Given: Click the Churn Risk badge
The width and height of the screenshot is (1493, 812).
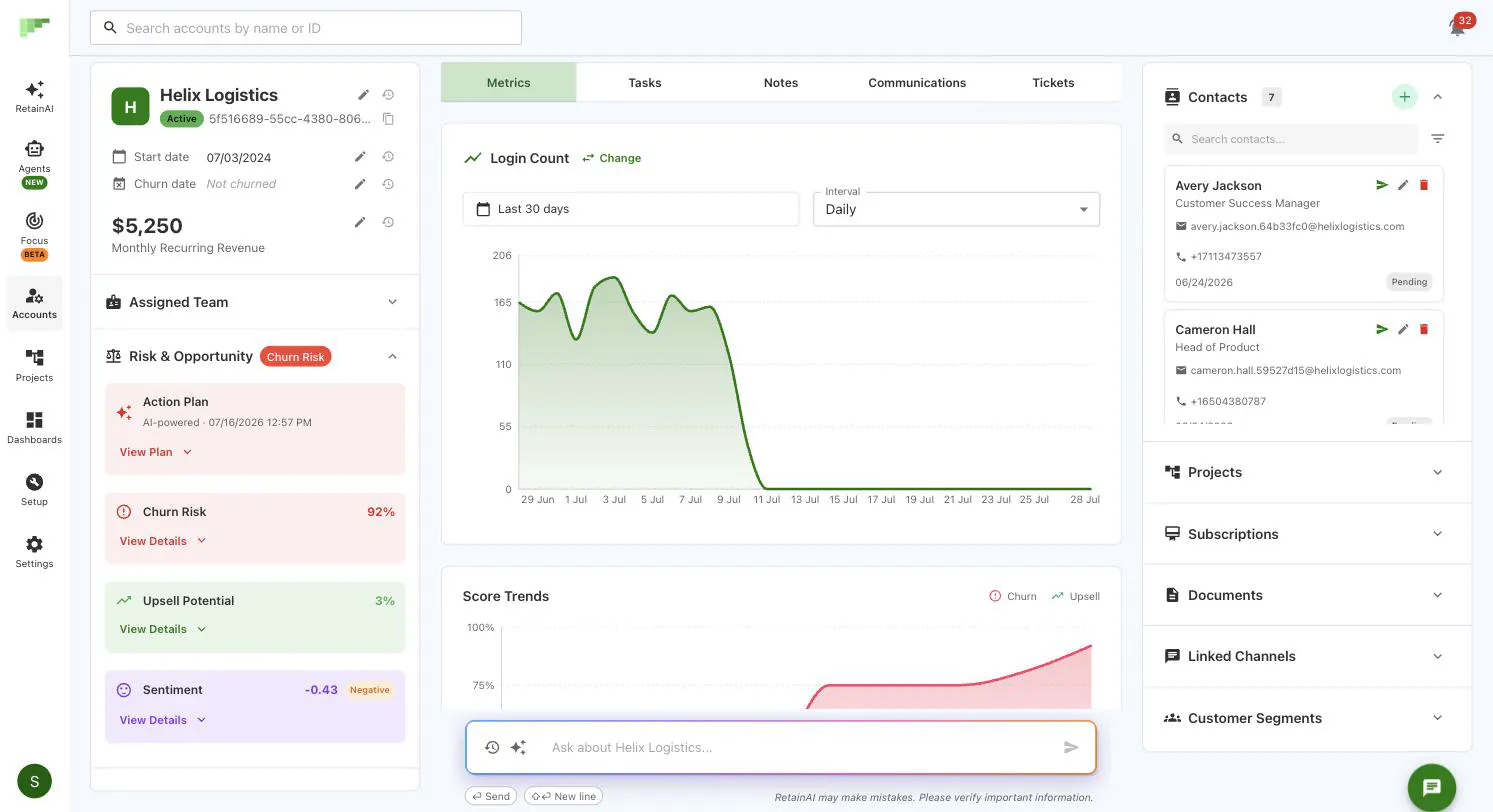Looking at the screenshot, I should (x=296, y=357).
